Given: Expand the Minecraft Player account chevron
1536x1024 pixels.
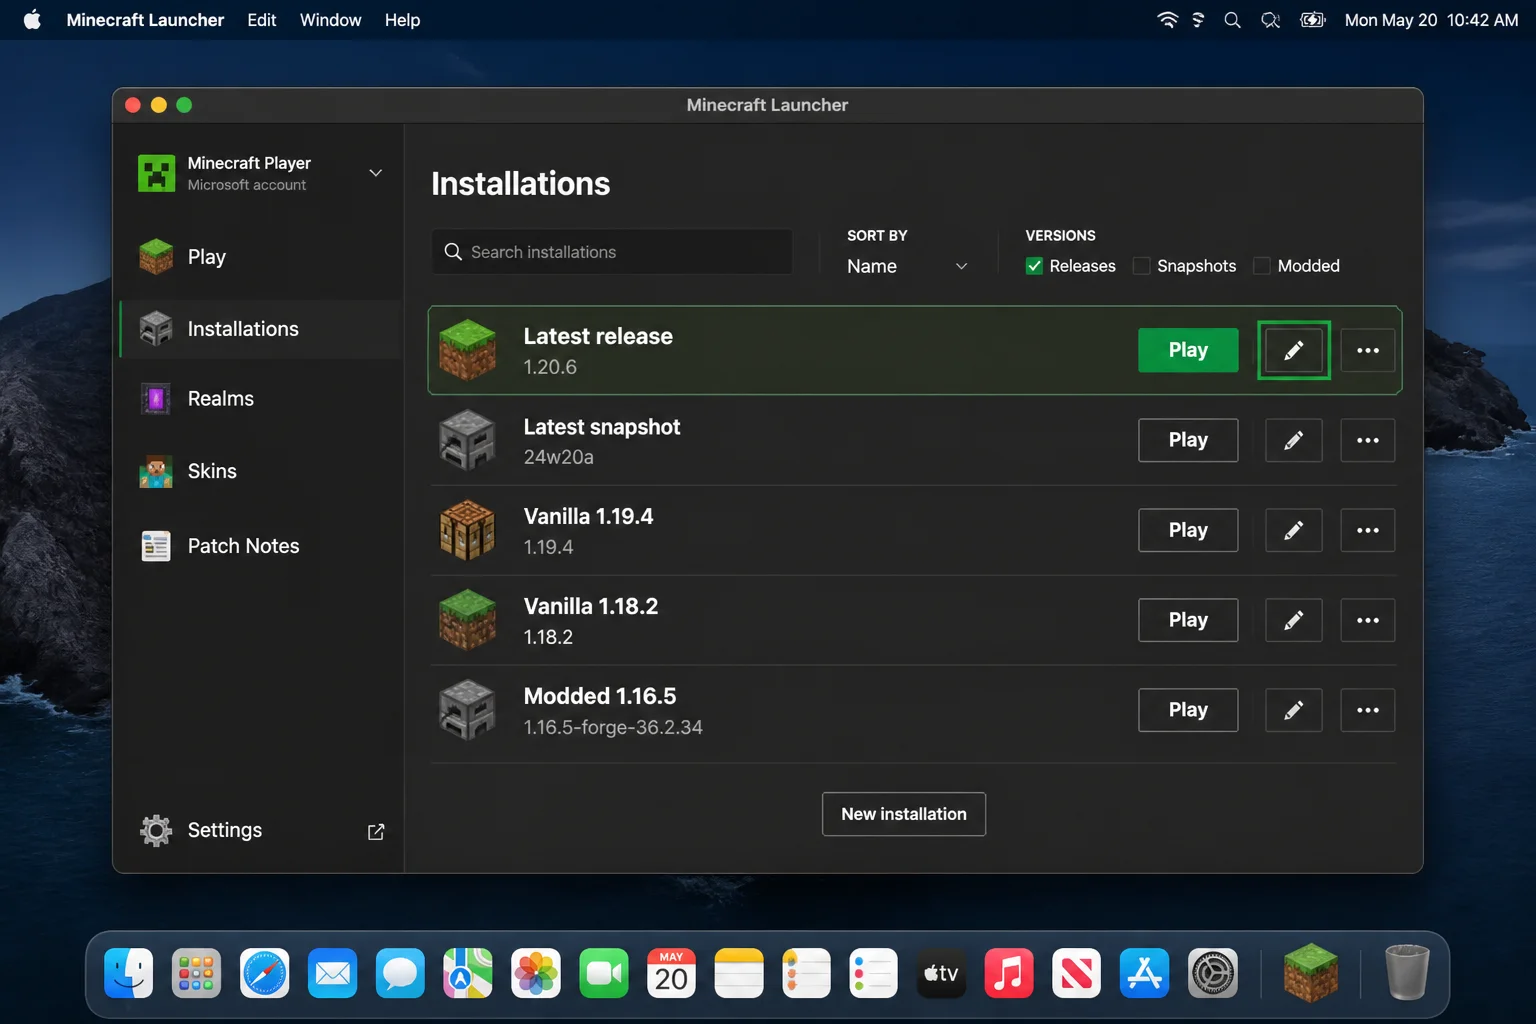Looking at the screenshot, I should tap(376, 173).
